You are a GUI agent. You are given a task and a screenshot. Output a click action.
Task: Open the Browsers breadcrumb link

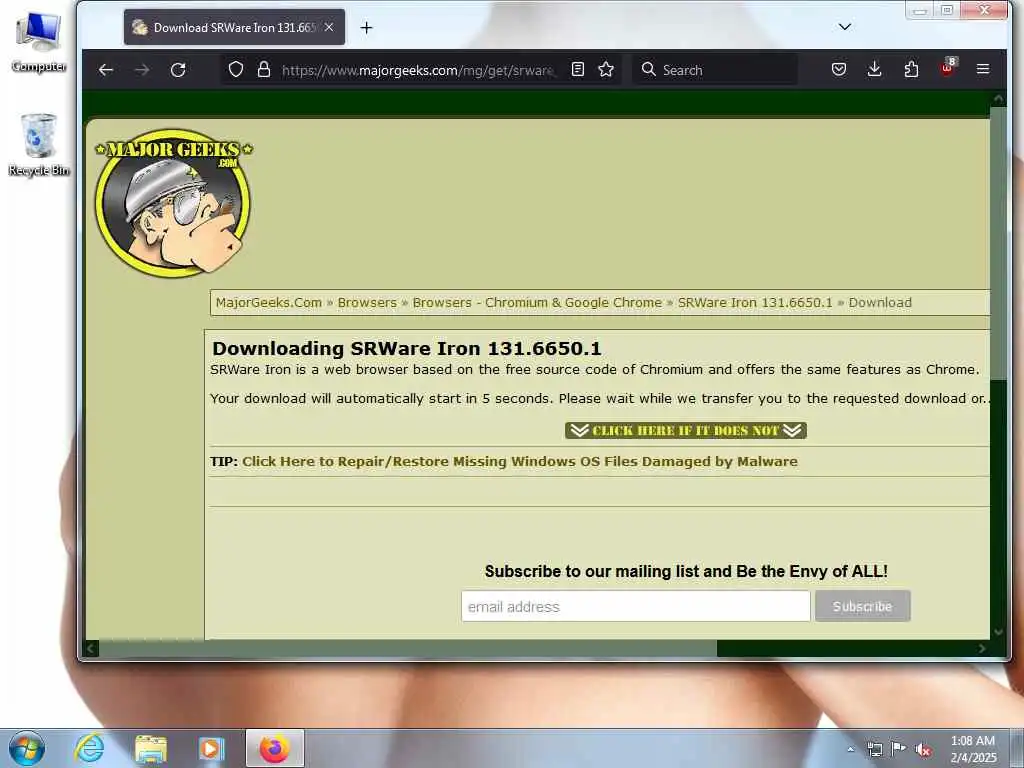pos(367,302)
